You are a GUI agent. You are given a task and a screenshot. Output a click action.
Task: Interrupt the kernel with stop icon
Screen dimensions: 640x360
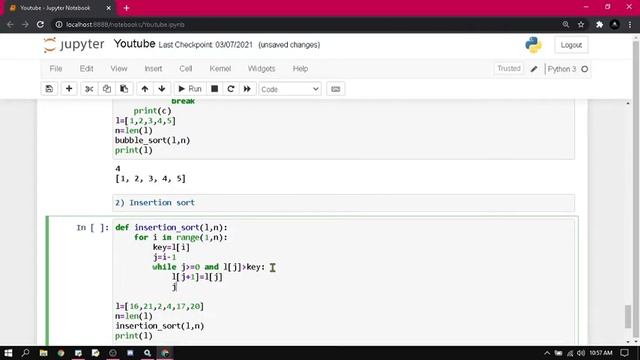pos(215,89)
